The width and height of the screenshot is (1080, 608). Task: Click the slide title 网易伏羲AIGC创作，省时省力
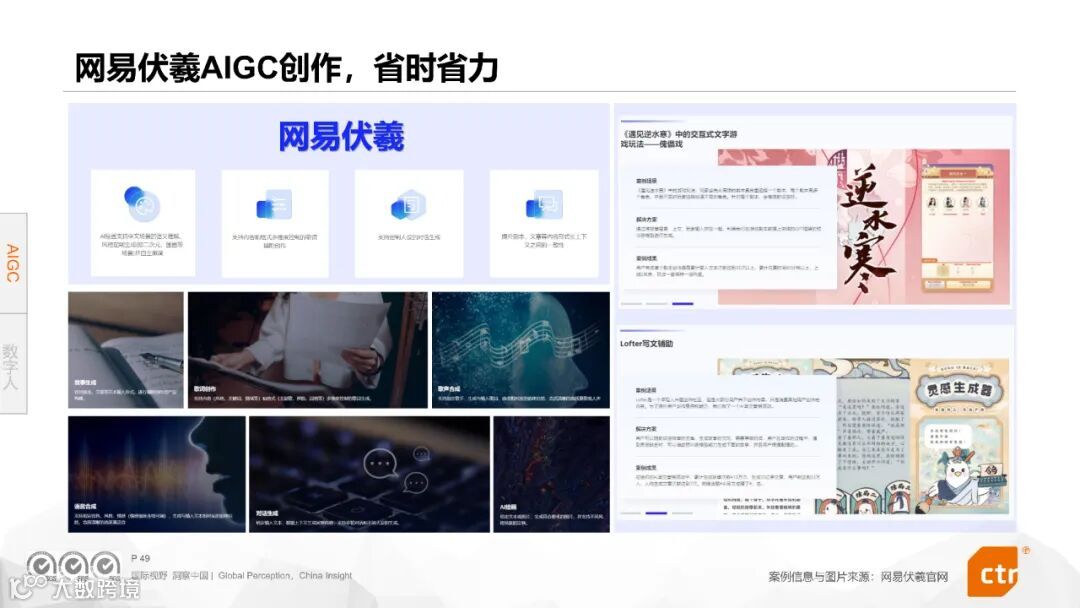pos(287,68)
